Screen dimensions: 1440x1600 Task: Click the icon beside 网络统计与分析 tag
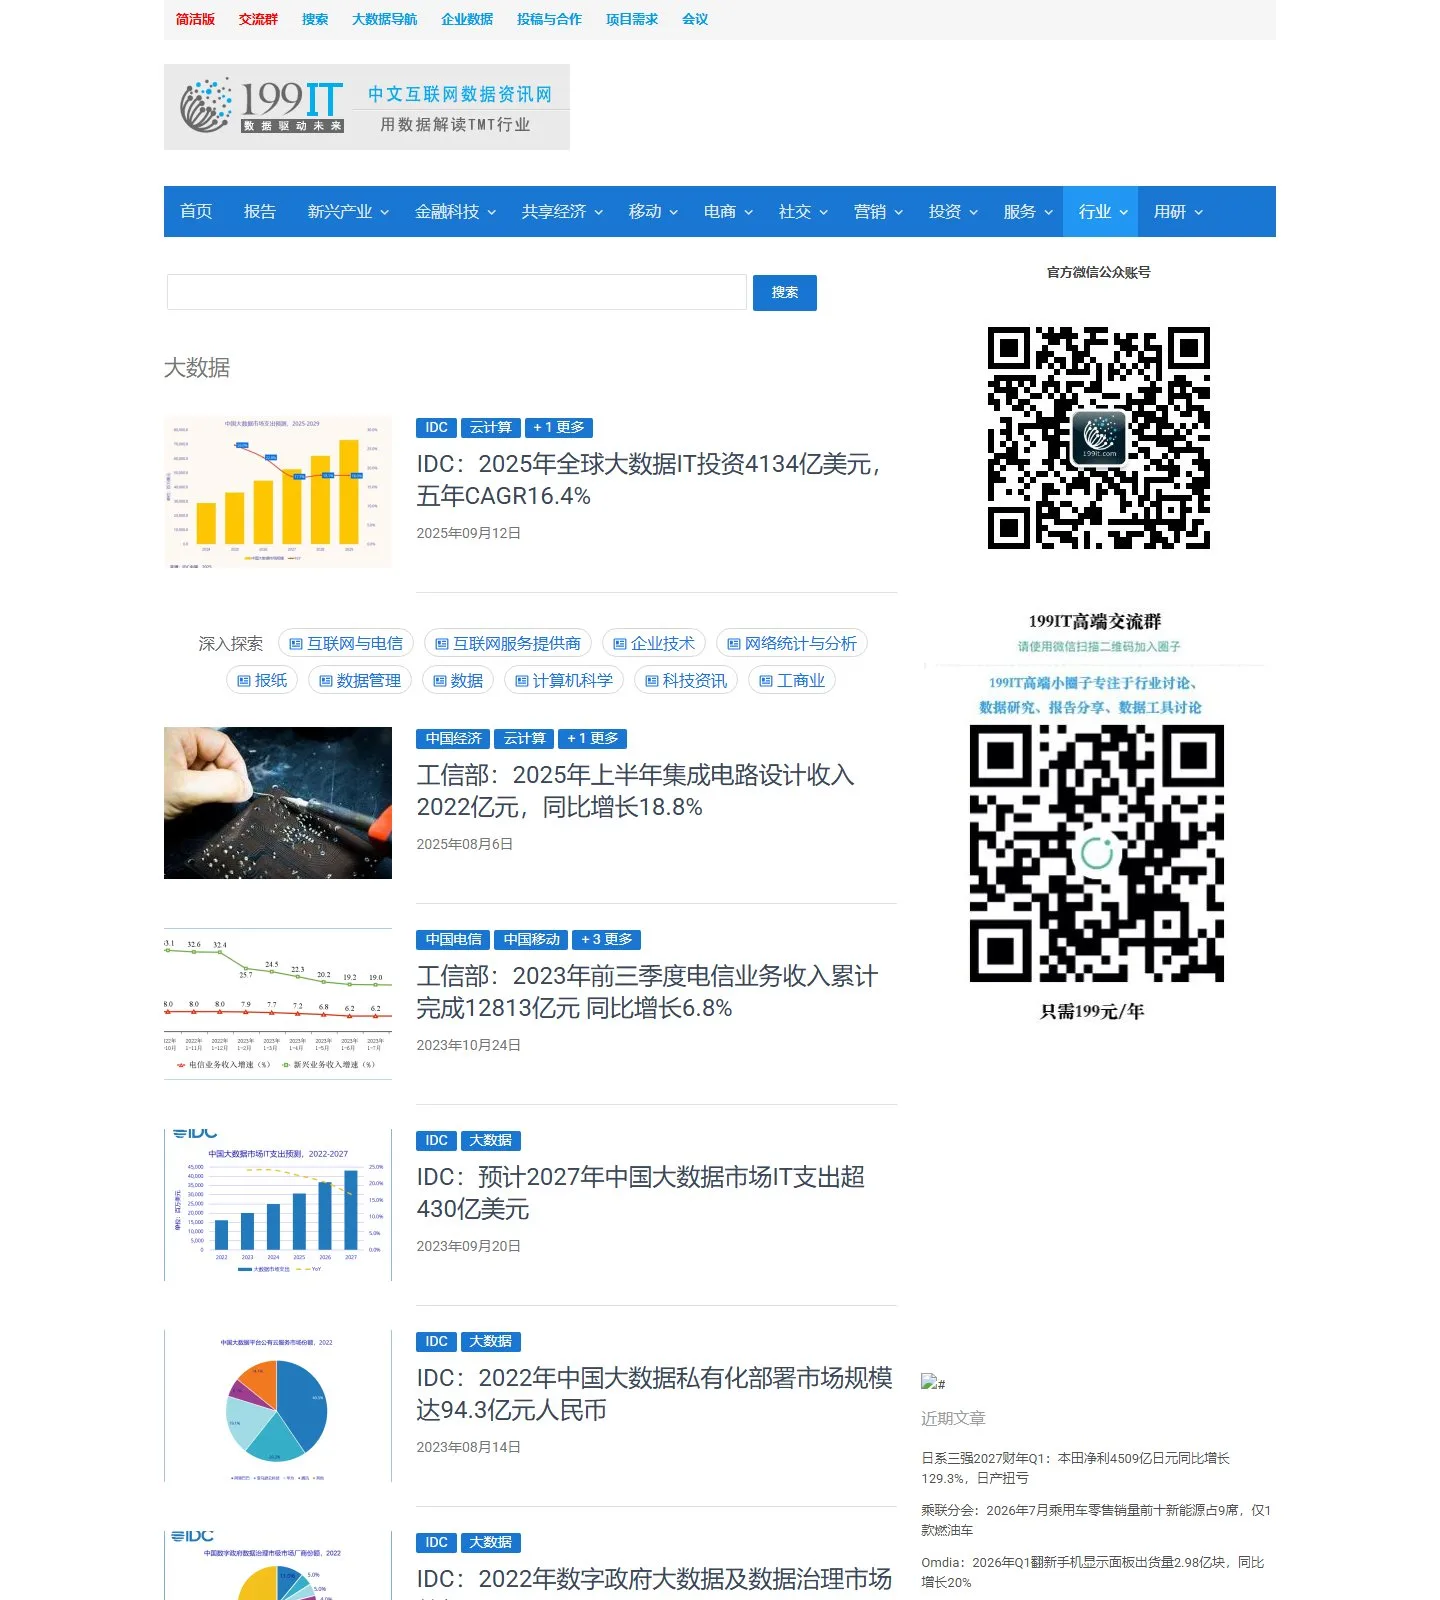pyautogui.click(x=734, y=644)
